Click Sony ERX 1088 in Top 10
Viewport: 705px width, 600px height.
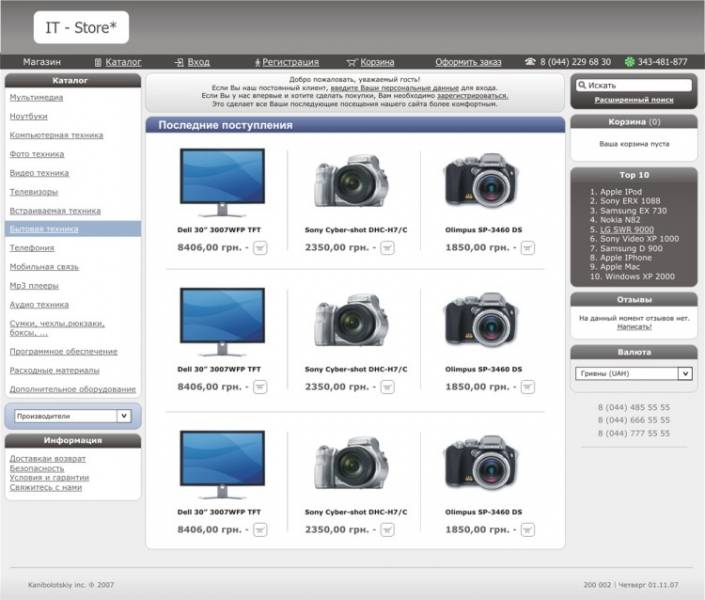[630, 201]
